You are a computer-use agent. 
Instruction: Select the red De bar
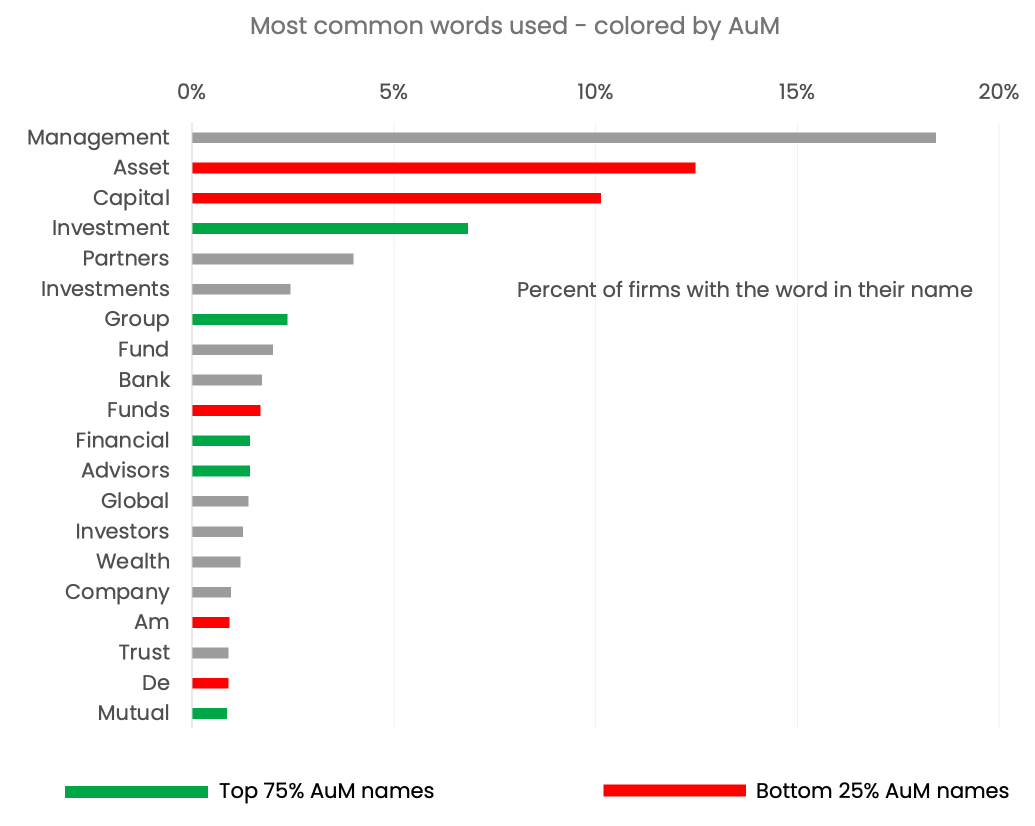click(x=210, y=683)
